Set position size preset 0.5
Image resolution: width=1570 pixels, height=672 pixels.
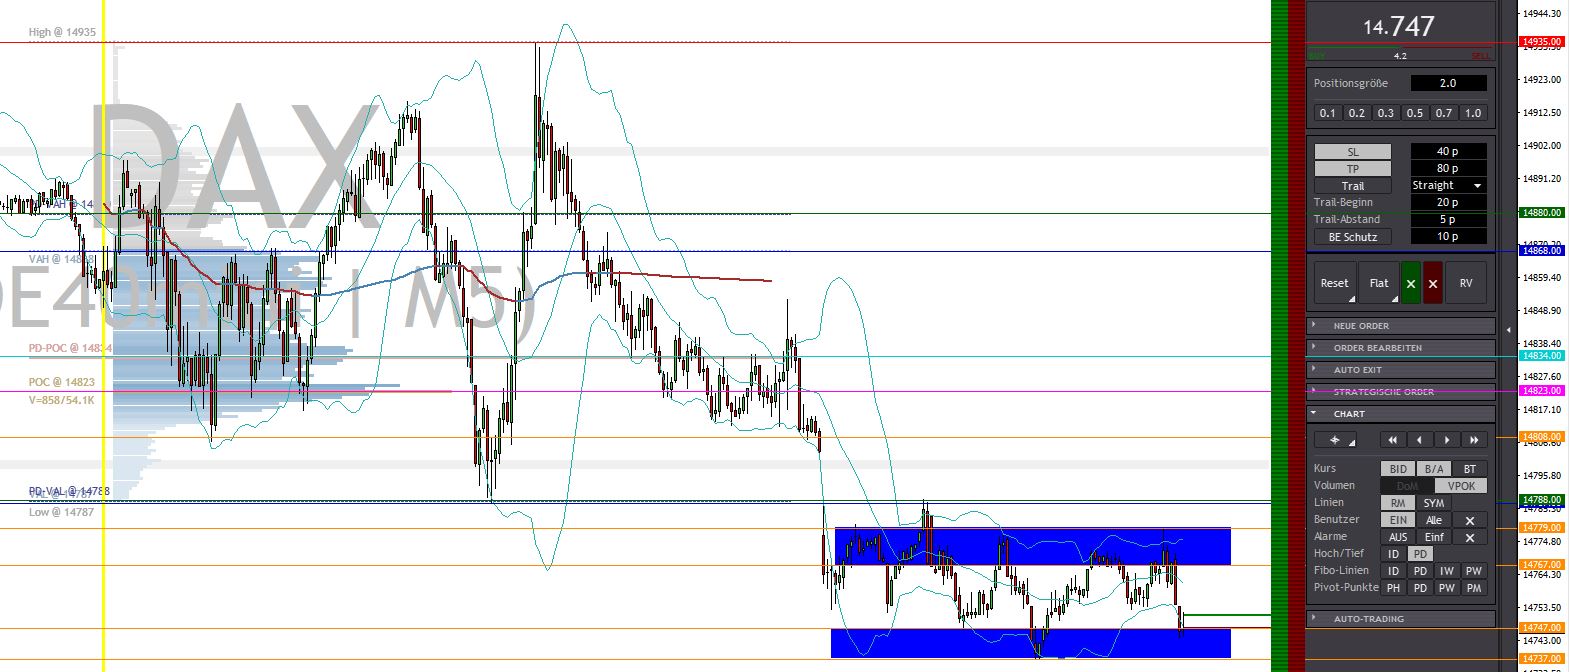1415,113
